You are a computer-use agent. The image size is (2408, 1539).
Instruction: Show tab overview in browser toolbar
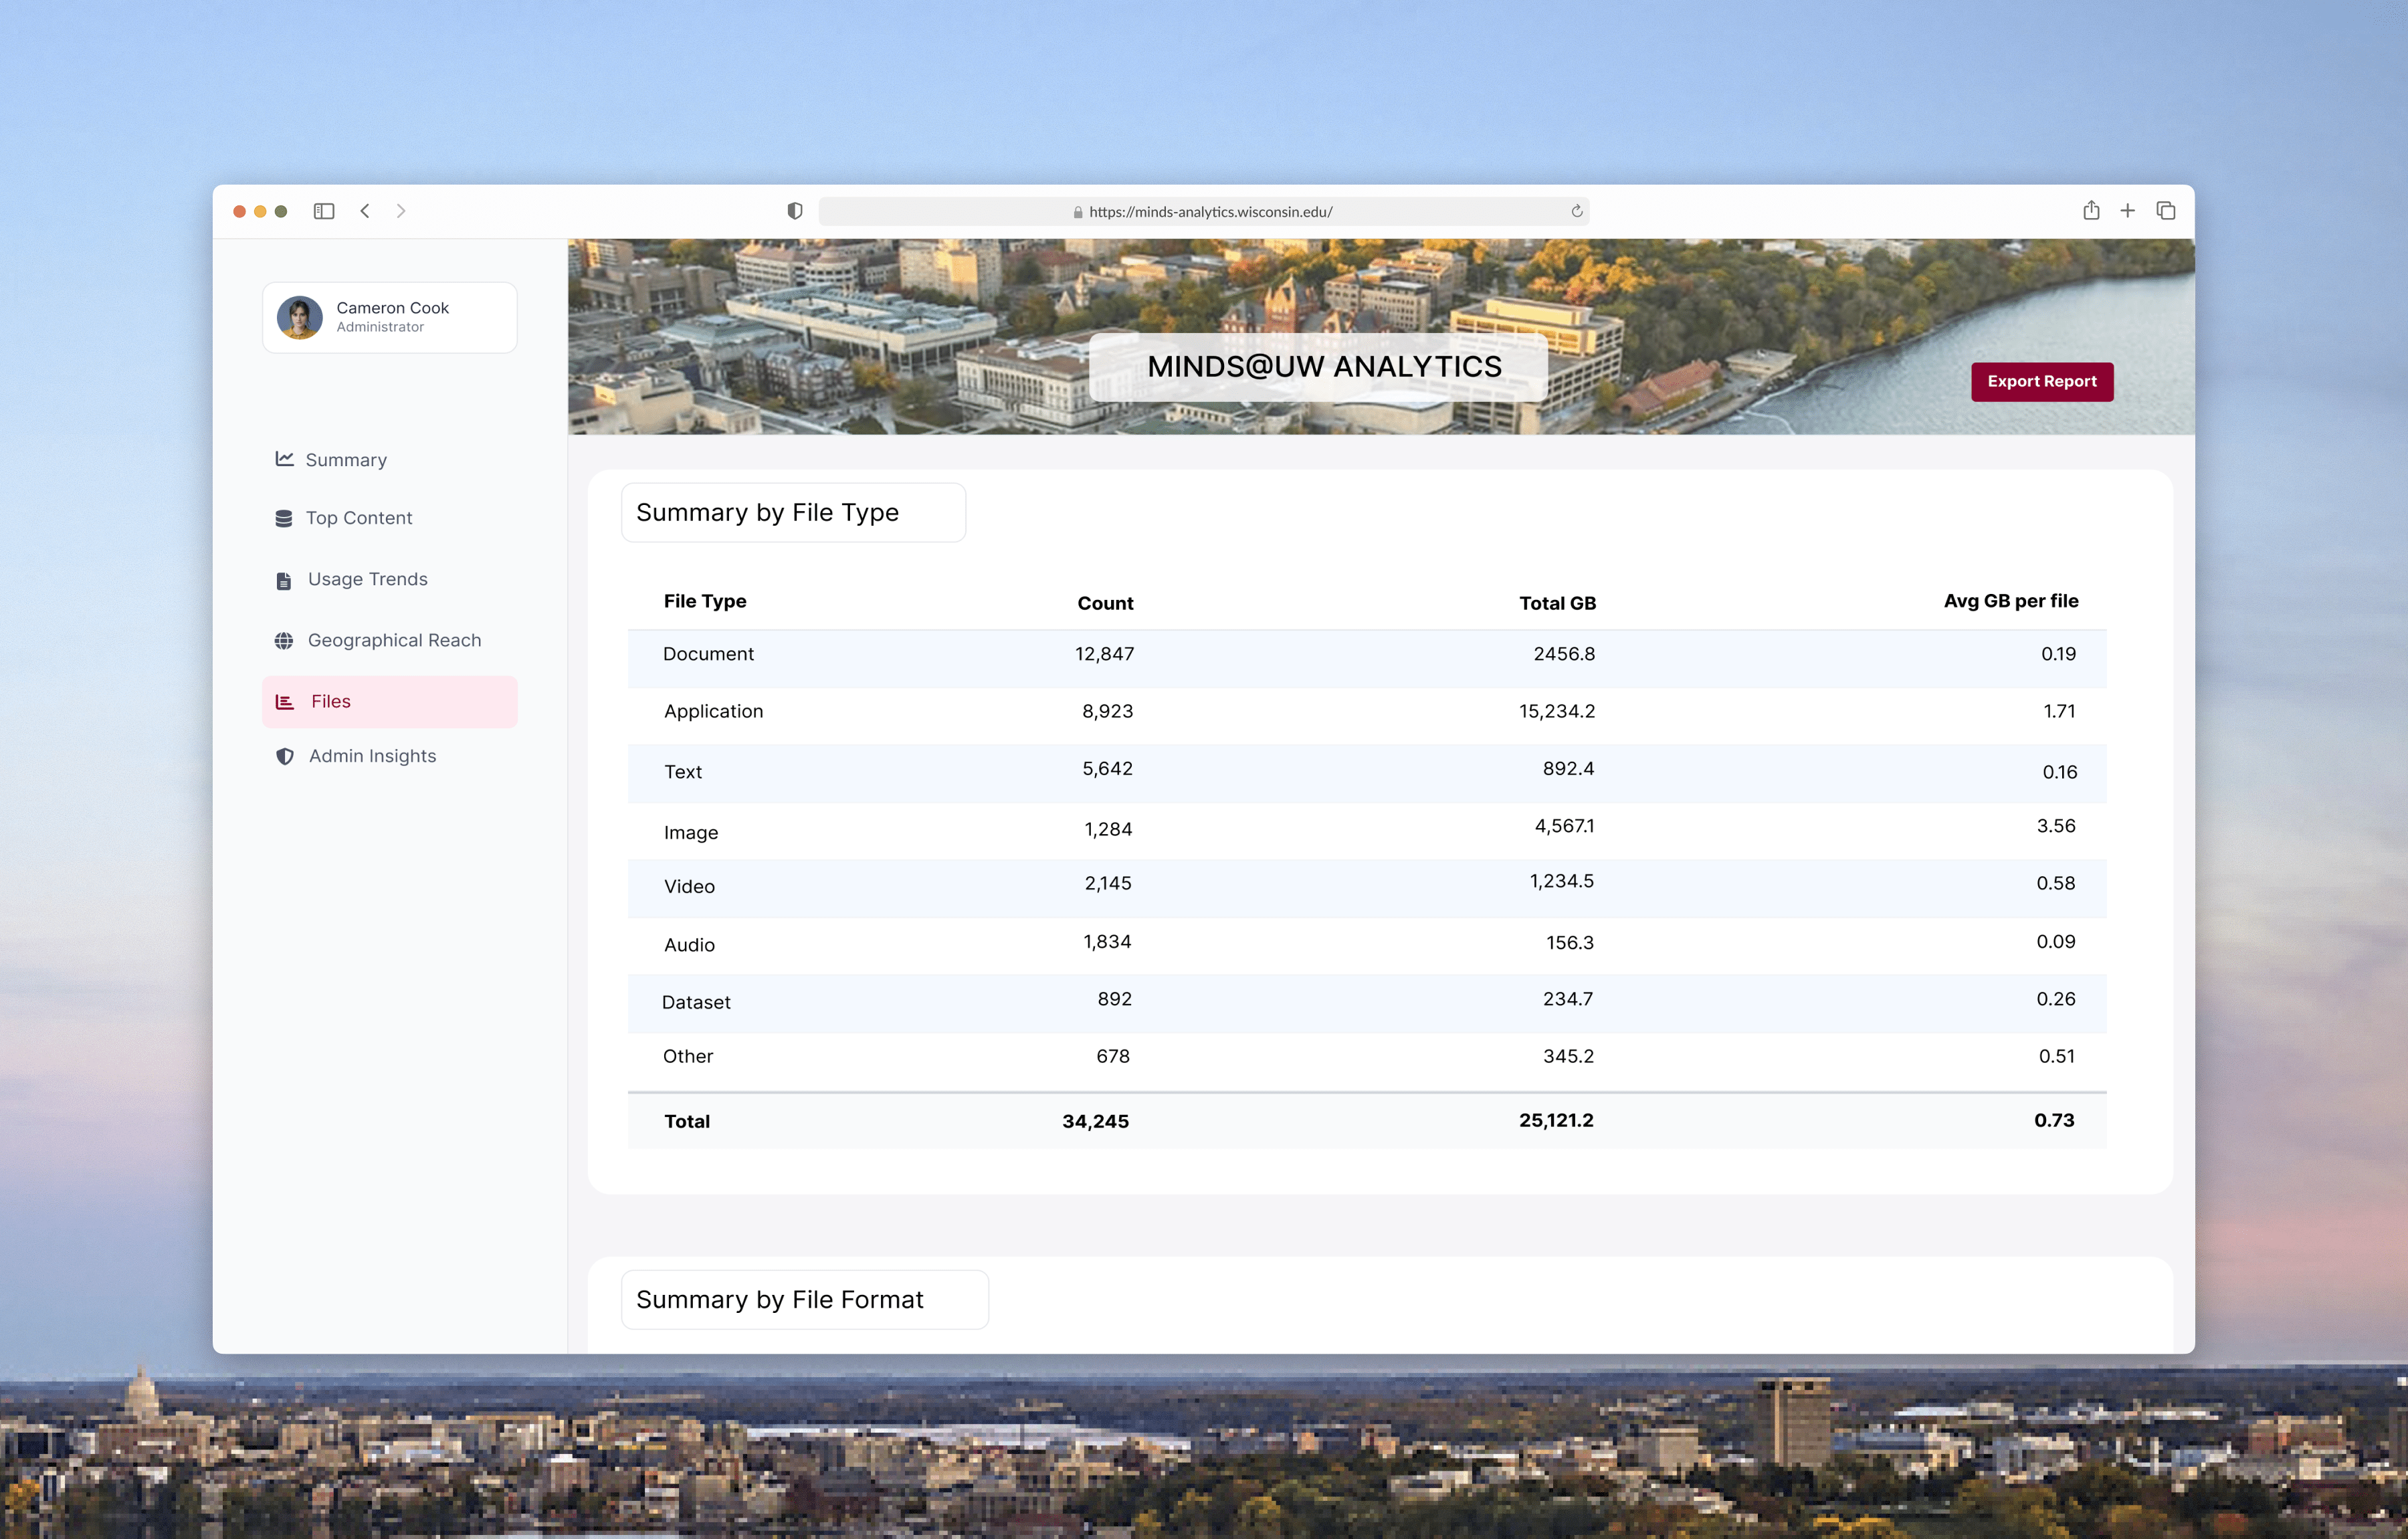pos(2166,211)
